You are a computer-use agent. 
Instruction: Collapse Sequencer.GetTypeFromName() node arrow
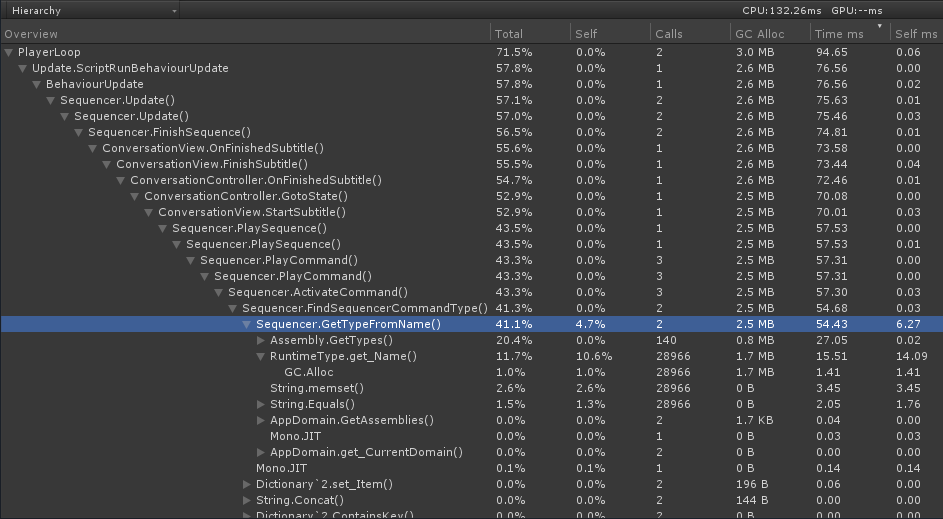tap(247, 324)
